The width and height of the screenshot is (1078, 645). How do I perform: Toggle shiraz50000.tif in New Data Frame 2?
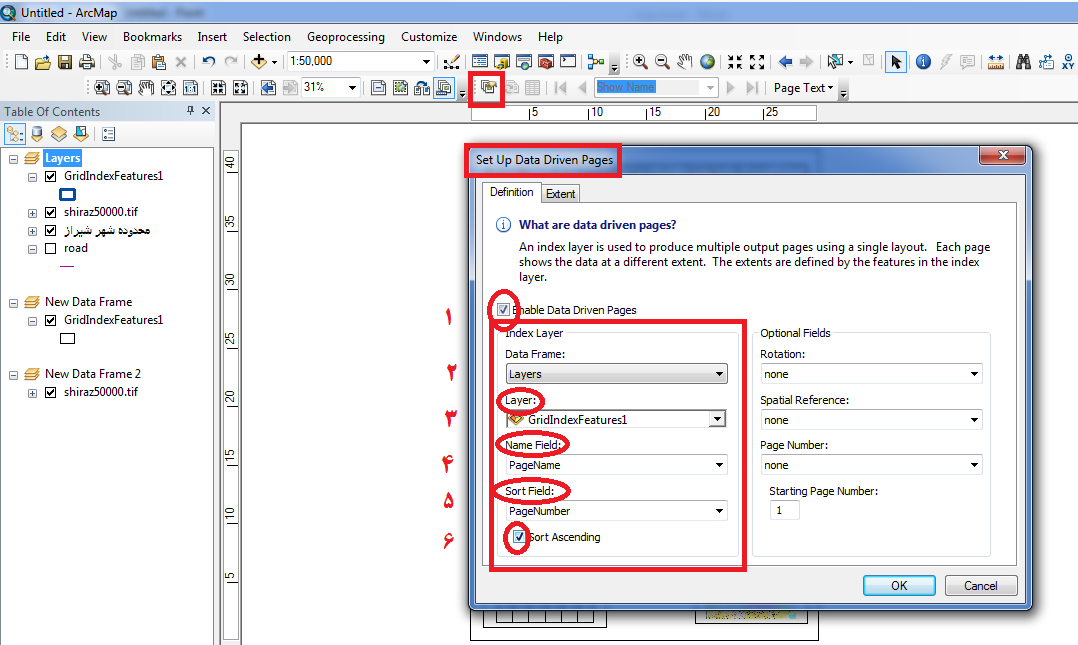coord(50,392)
